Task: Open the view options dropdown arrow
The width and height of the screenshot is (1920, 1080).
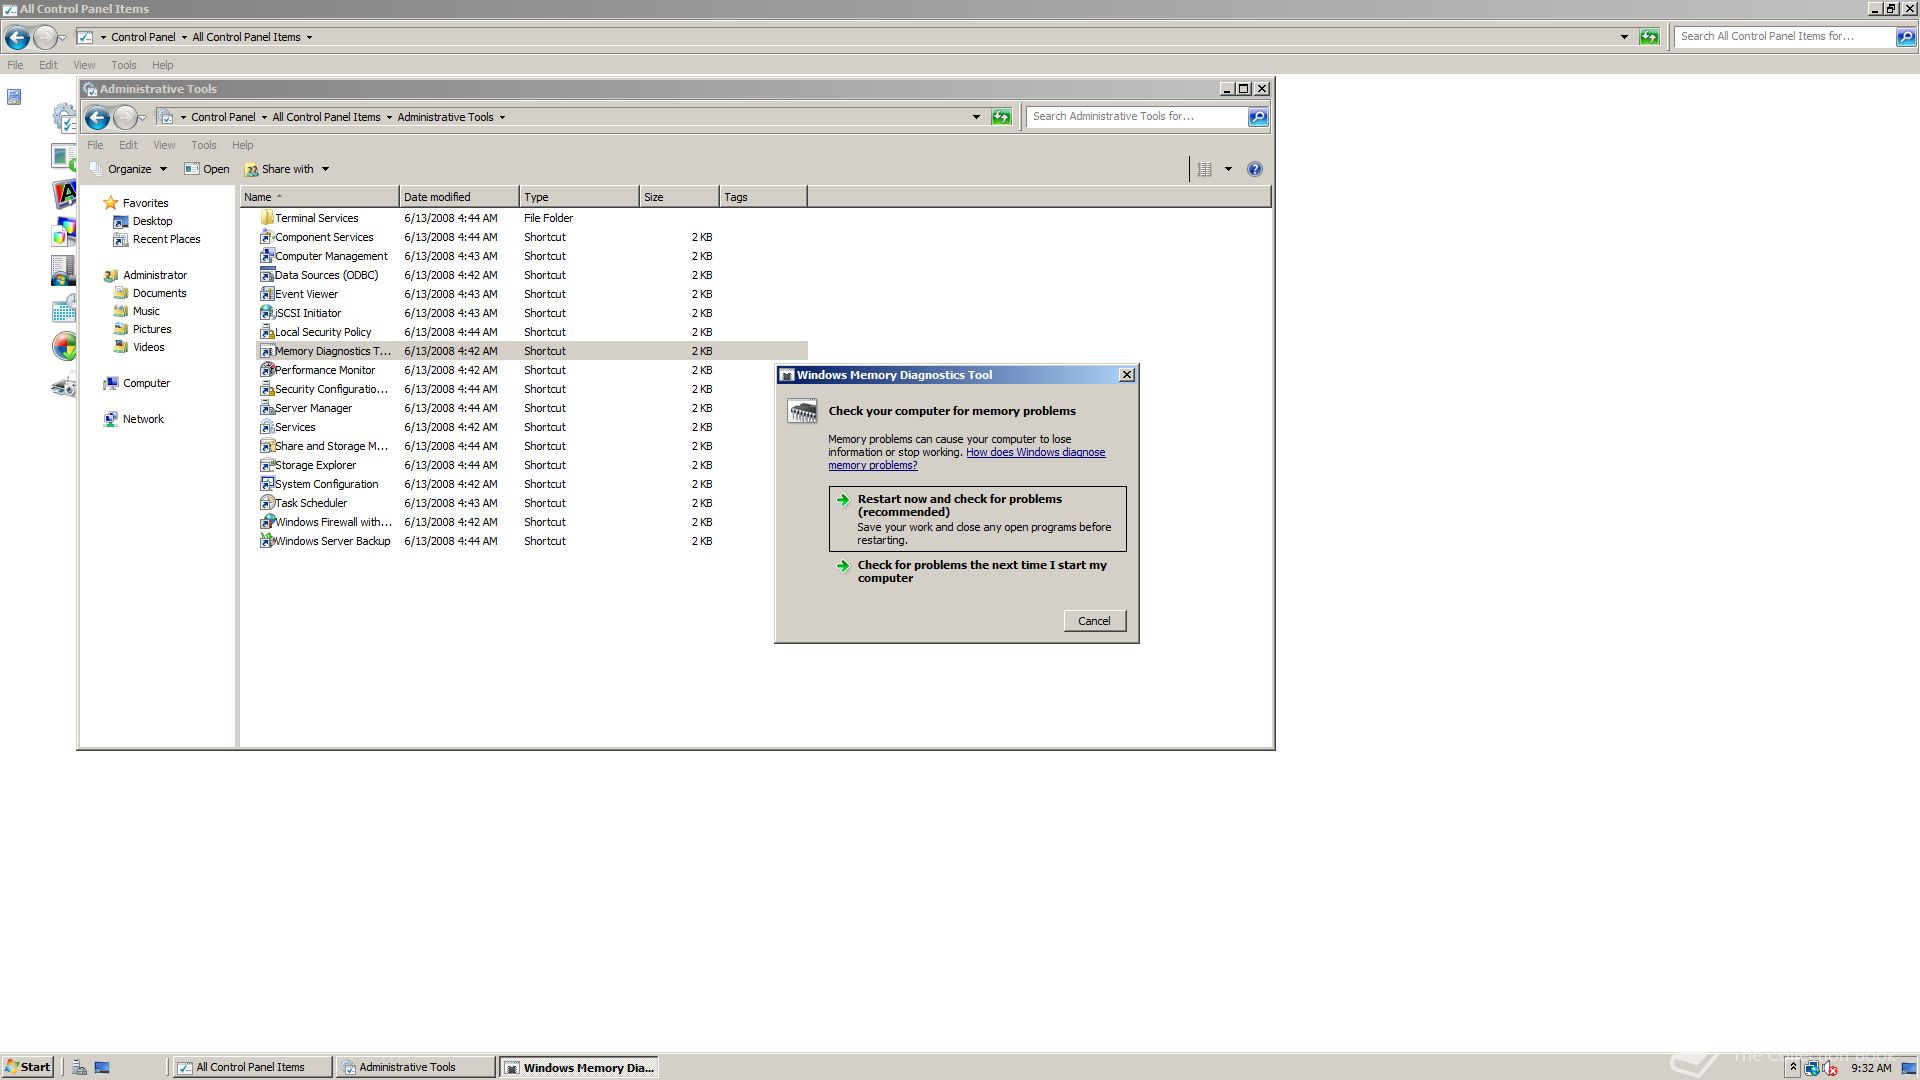Action: click(x=1228, y=169)
